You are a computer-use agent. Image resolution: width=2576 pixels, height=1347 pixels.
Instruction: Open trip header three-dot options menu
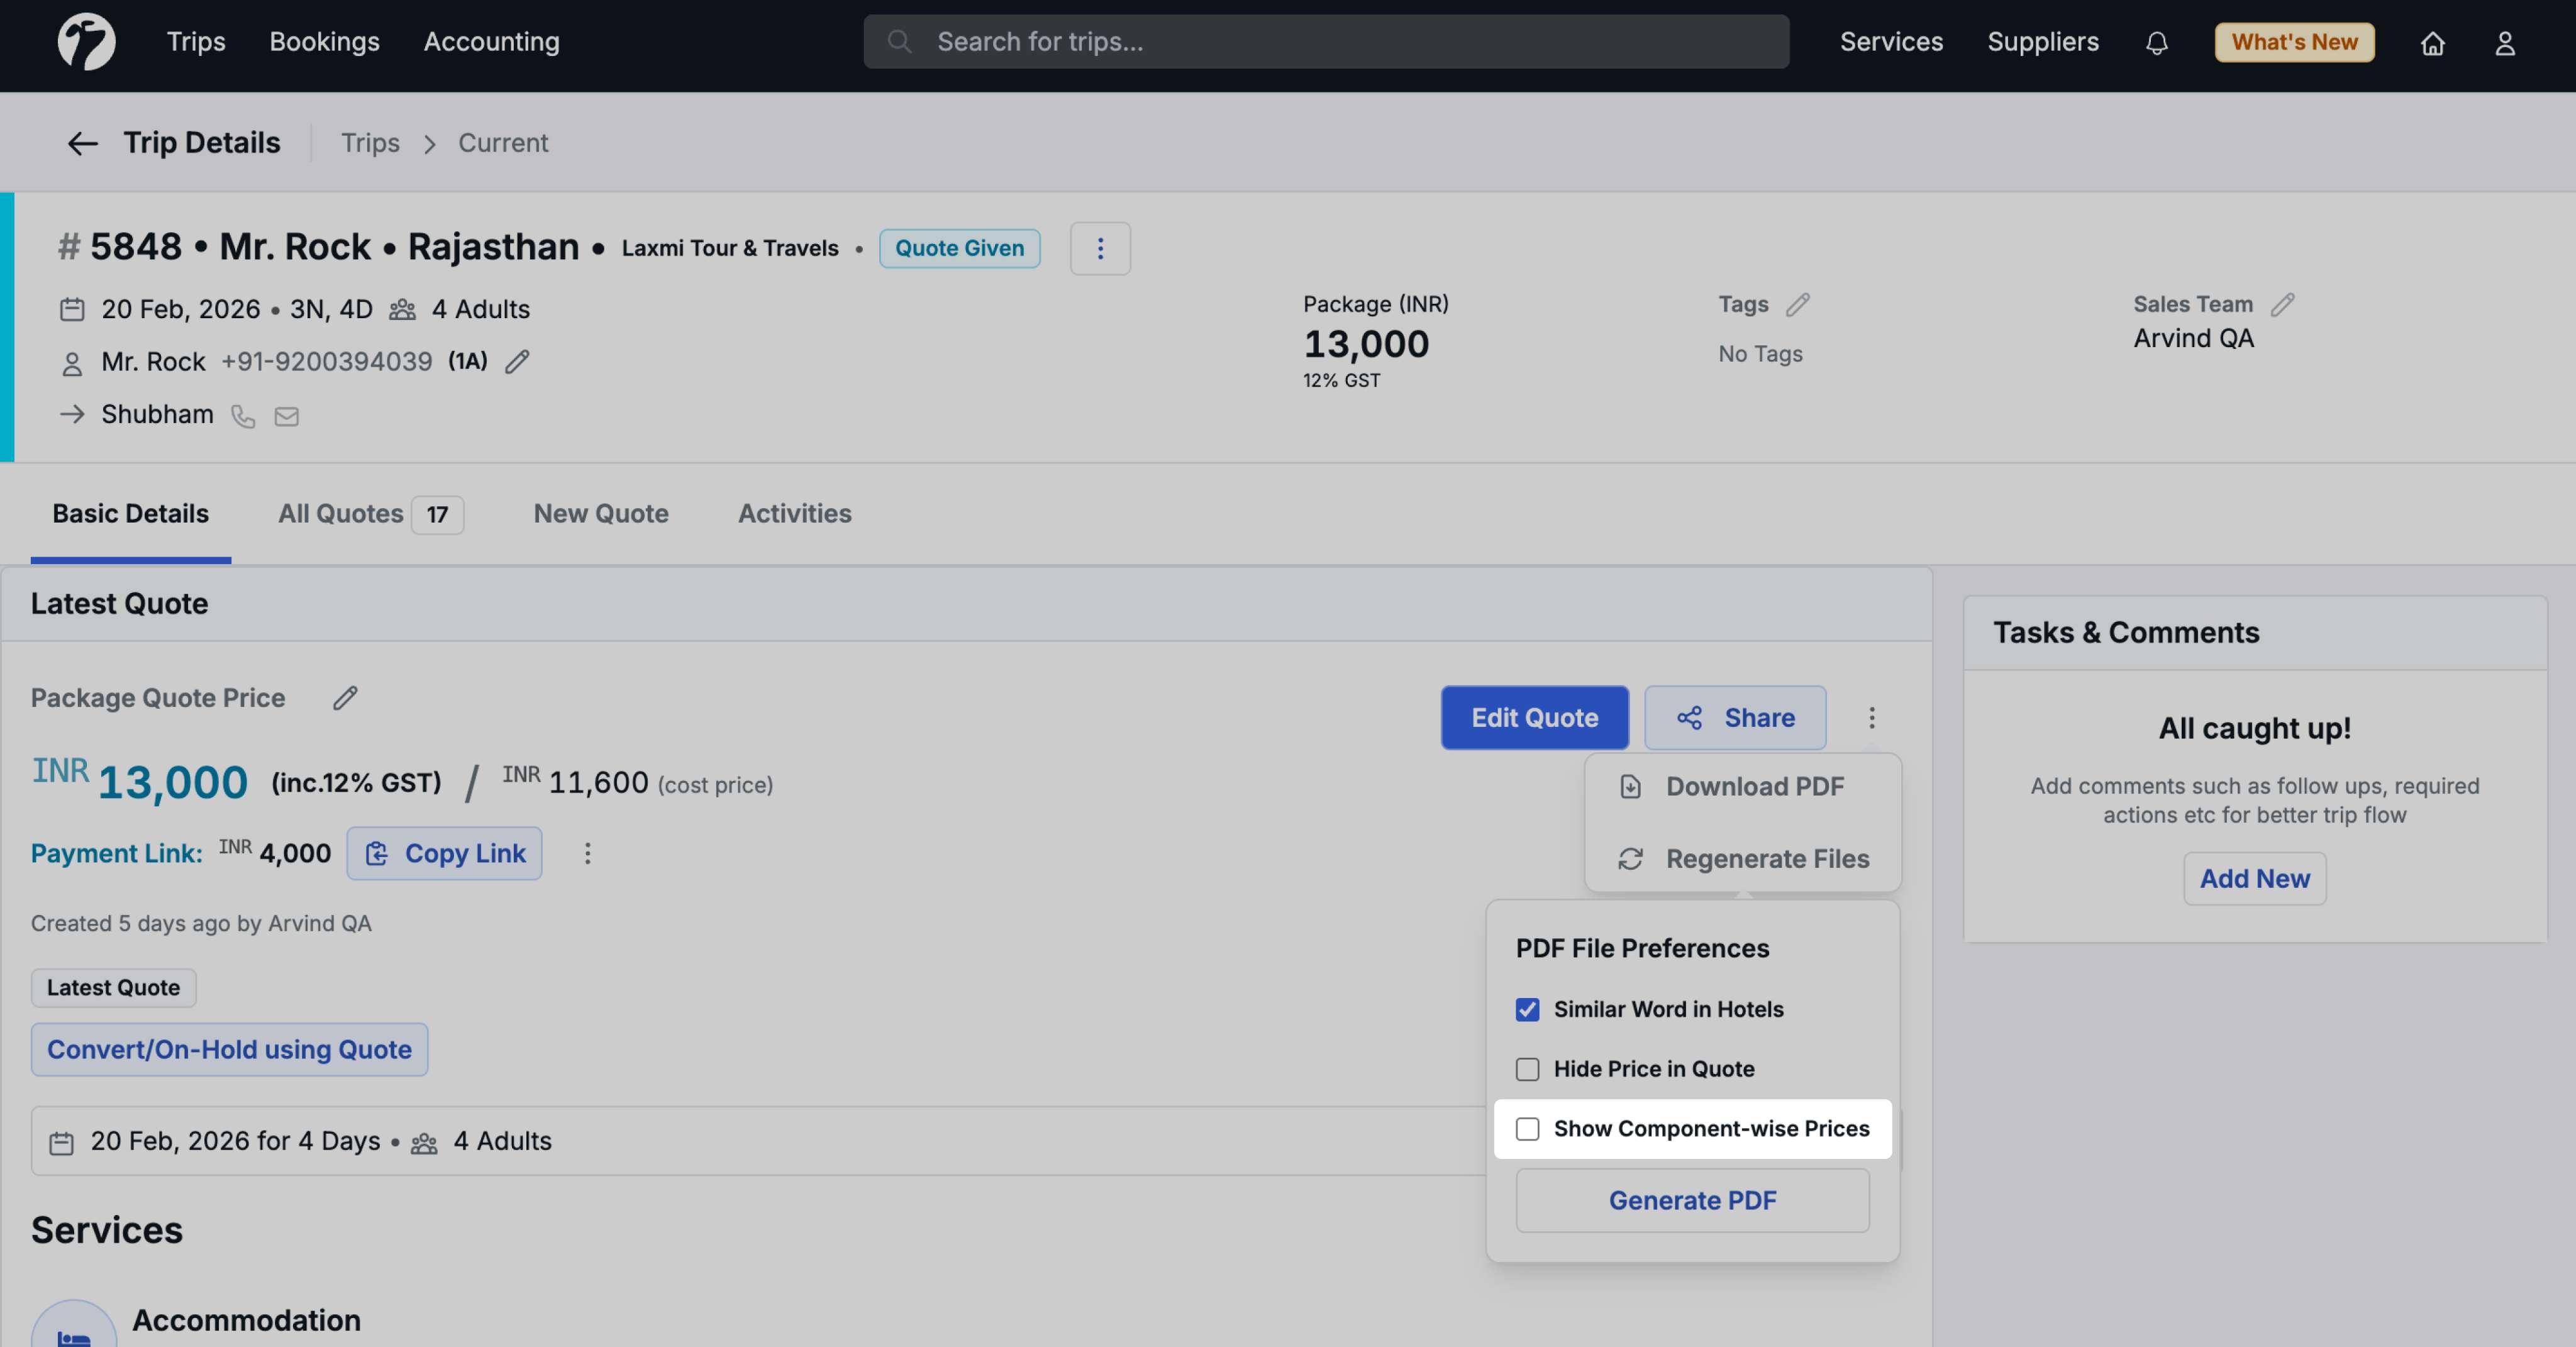1100,248
